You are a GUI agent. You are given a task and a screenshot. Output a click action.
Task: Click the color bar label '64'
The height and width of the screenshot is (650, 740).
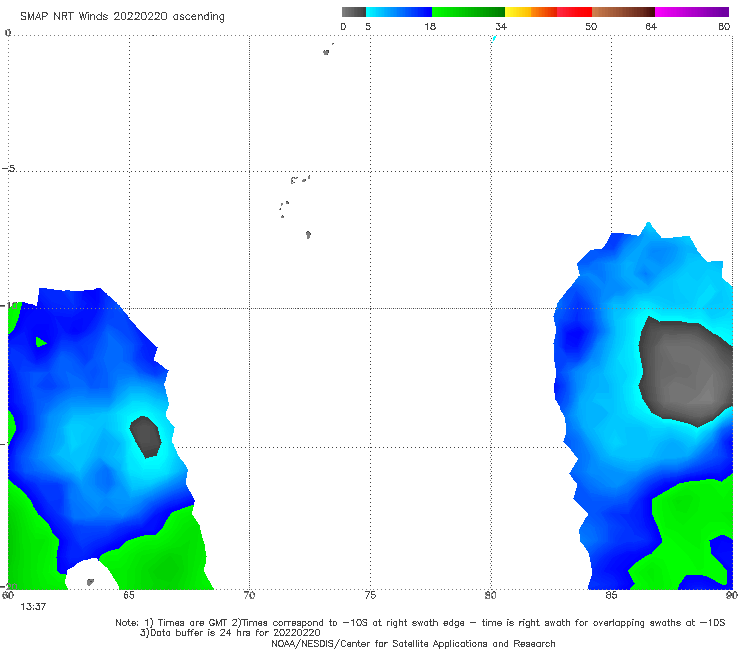point(651,26)
